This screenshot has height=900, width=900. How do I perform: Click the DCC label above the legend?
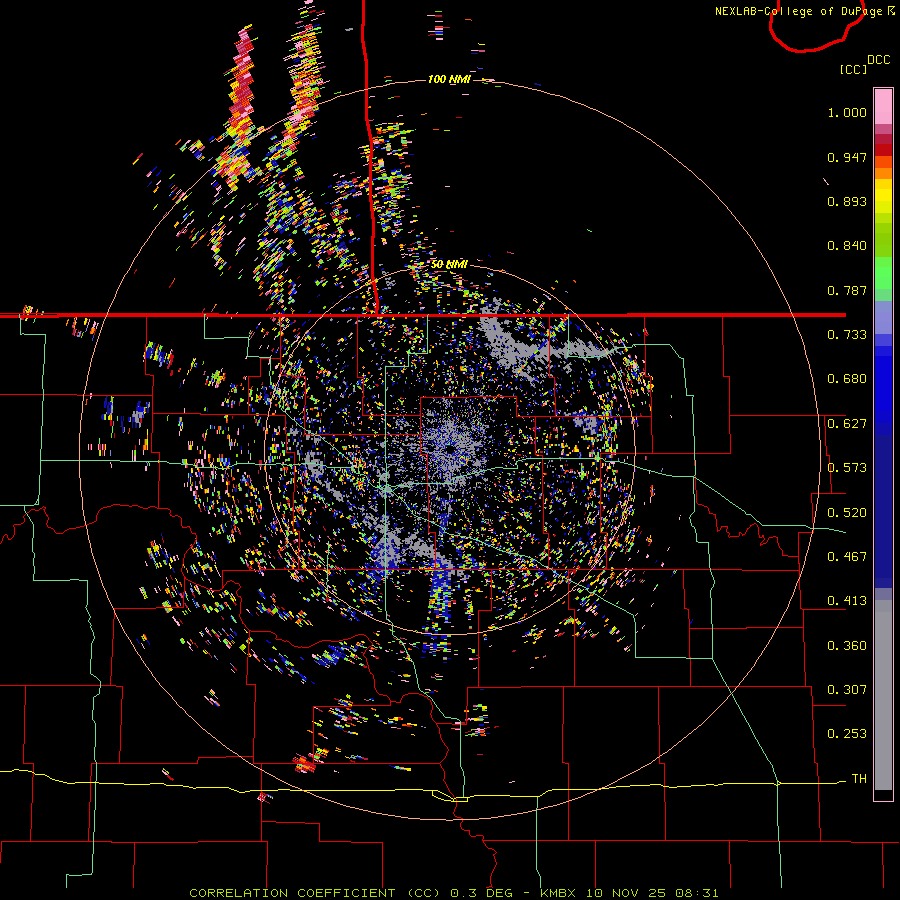pyautogui.click(x=878, y=60)
